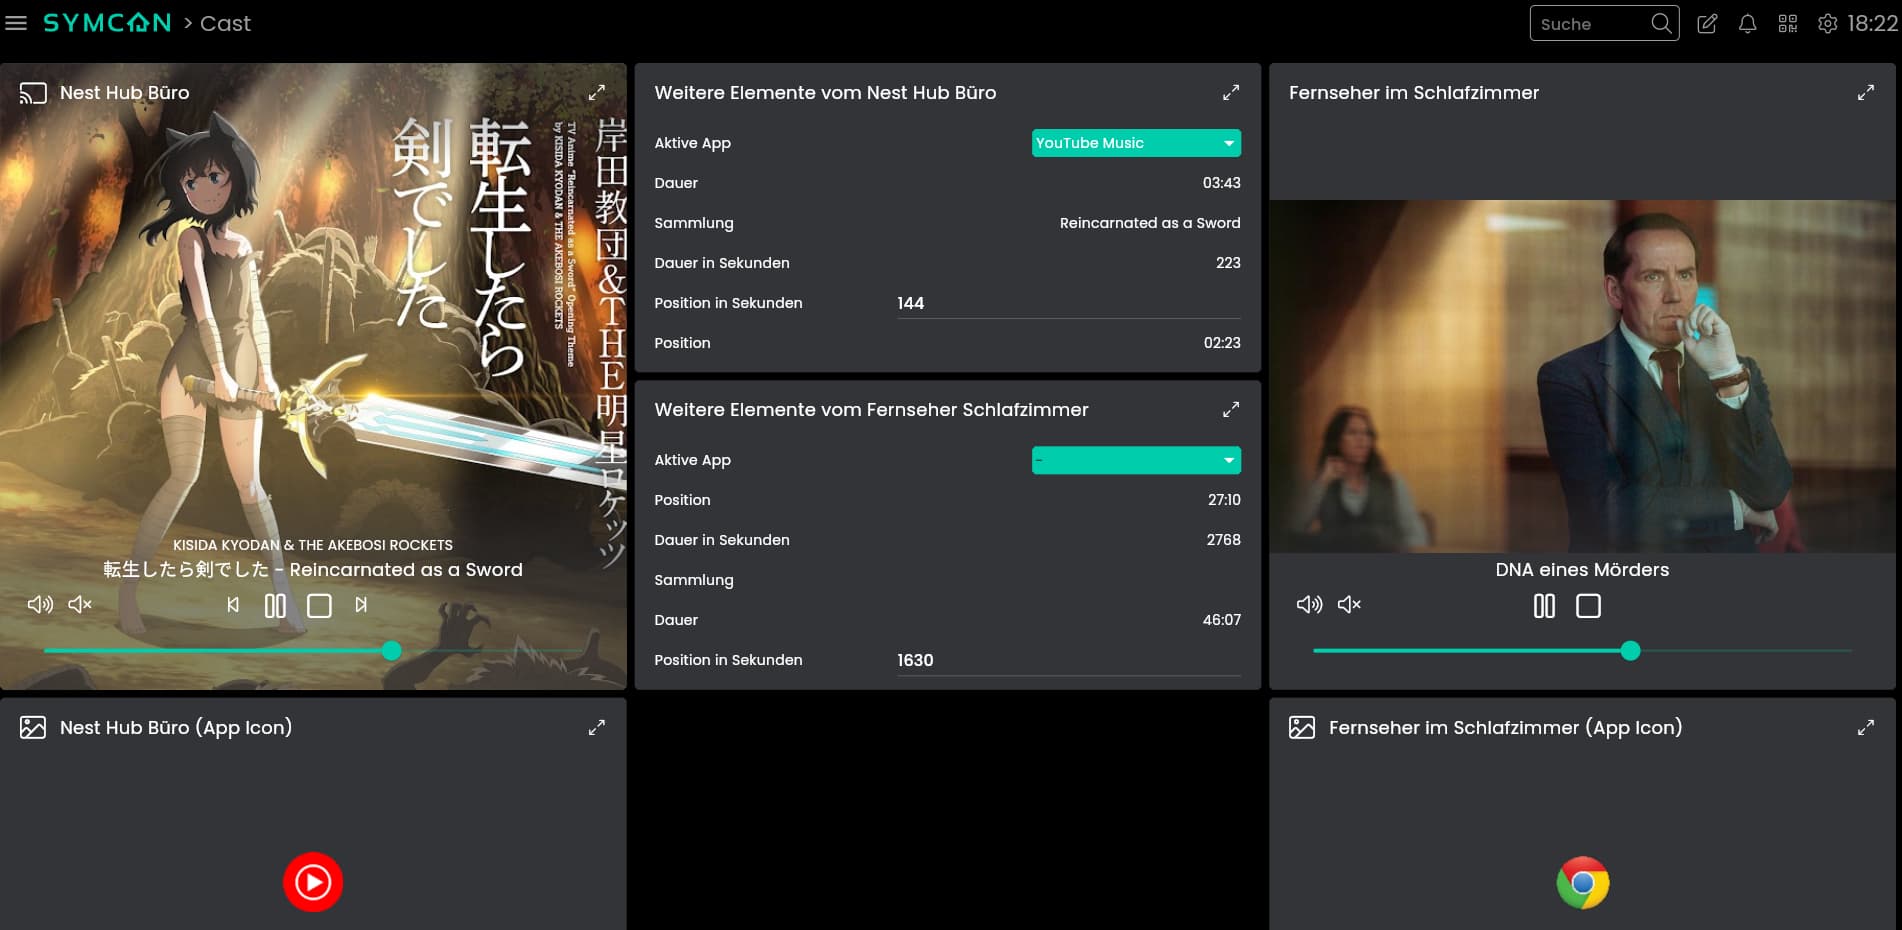This screenshot has height=930, width=1902.
Task: Click the Symcon logo
Action: point(107,23)
